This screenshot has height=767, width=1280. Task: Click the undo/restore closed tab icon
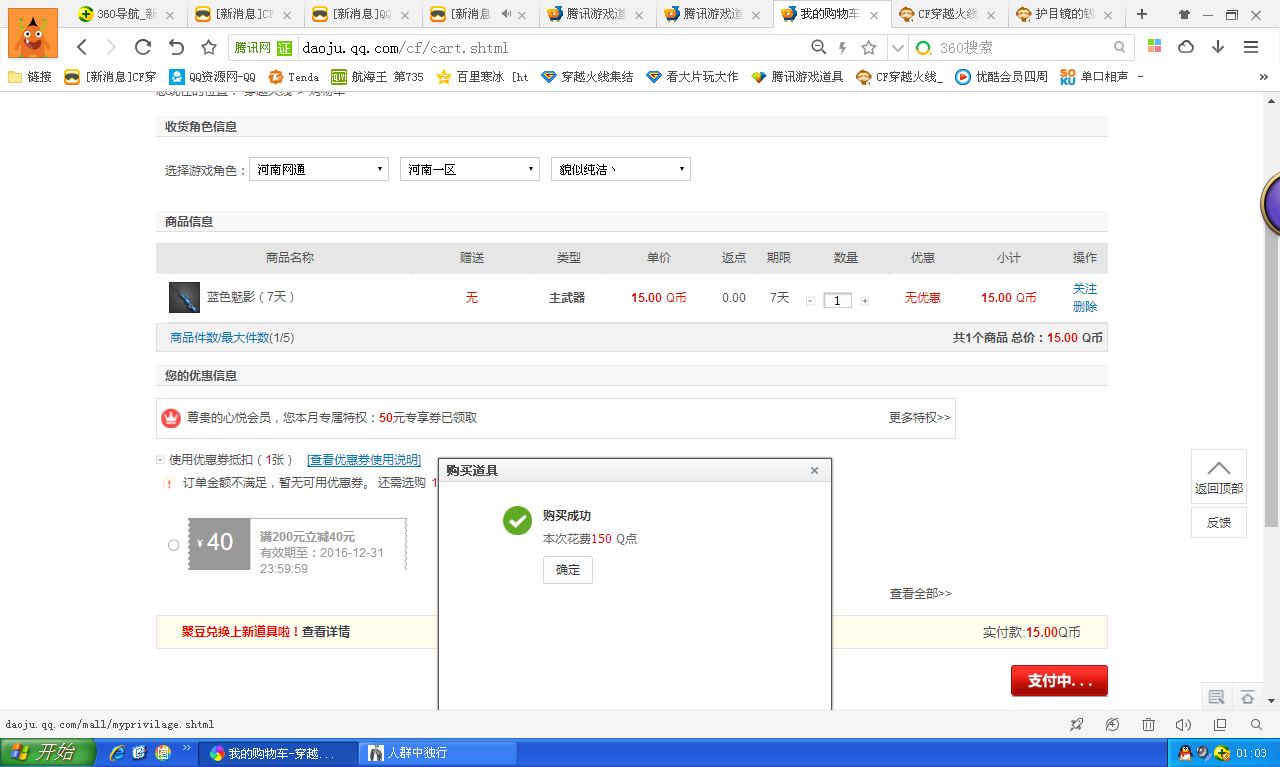tap(176, 47)
